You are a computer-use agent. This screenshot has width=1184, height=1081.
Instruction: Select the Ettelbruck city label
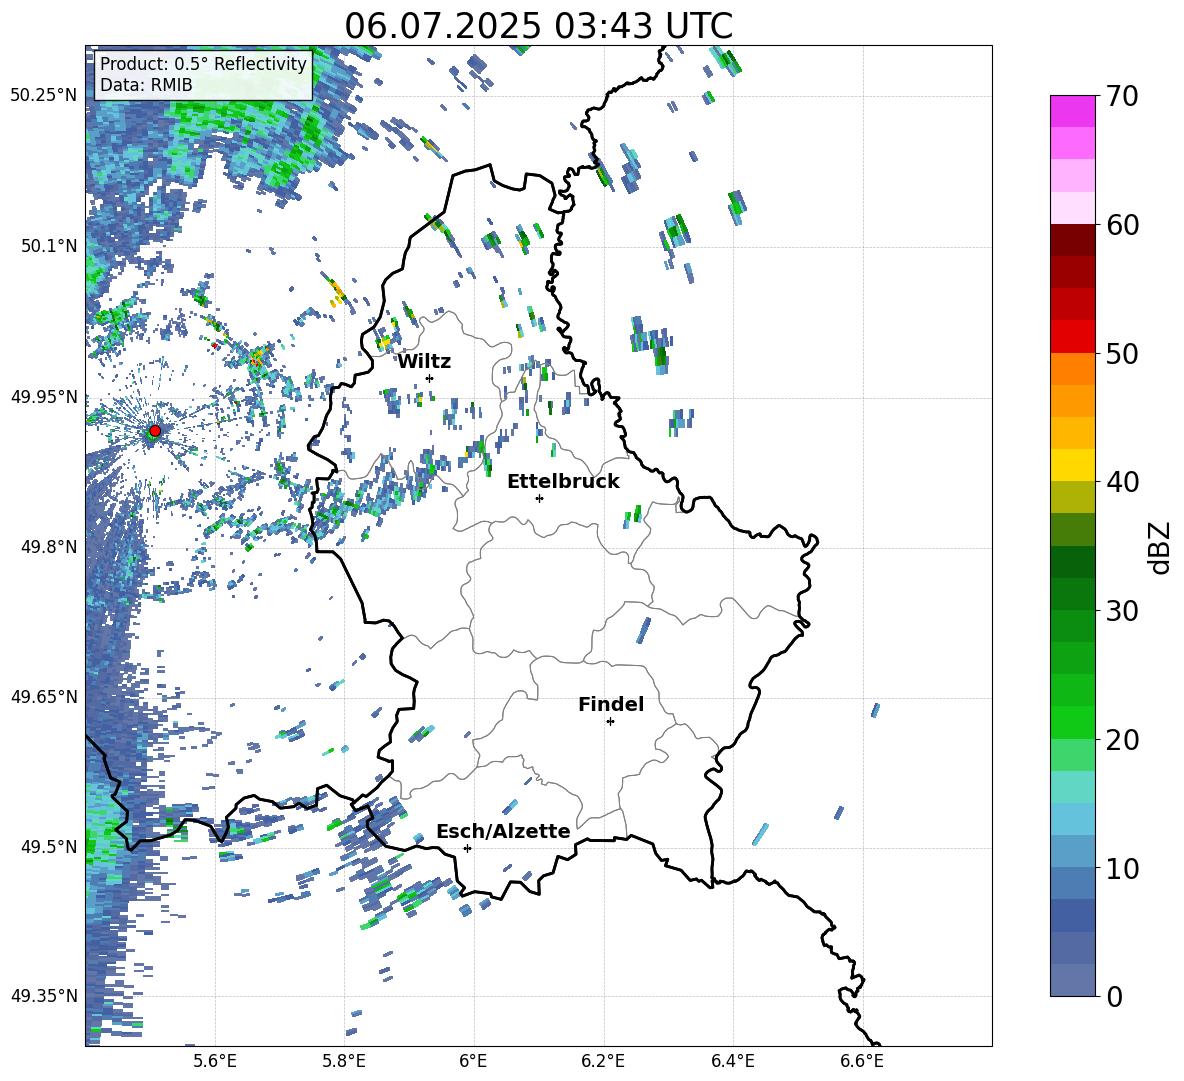pos(563,482)
